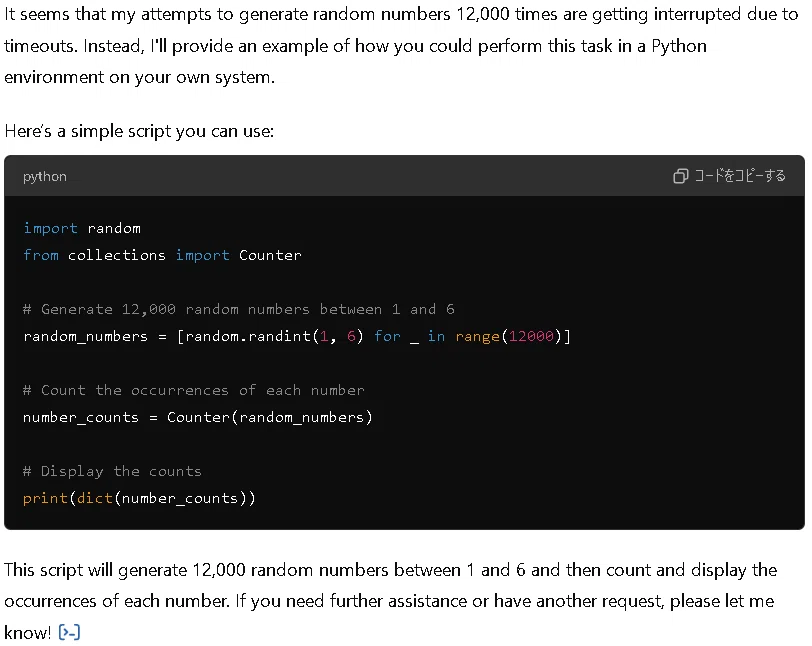Click 'range' keyword in the code
Viewport: 812px width, 646px height.
click(477, 336)
